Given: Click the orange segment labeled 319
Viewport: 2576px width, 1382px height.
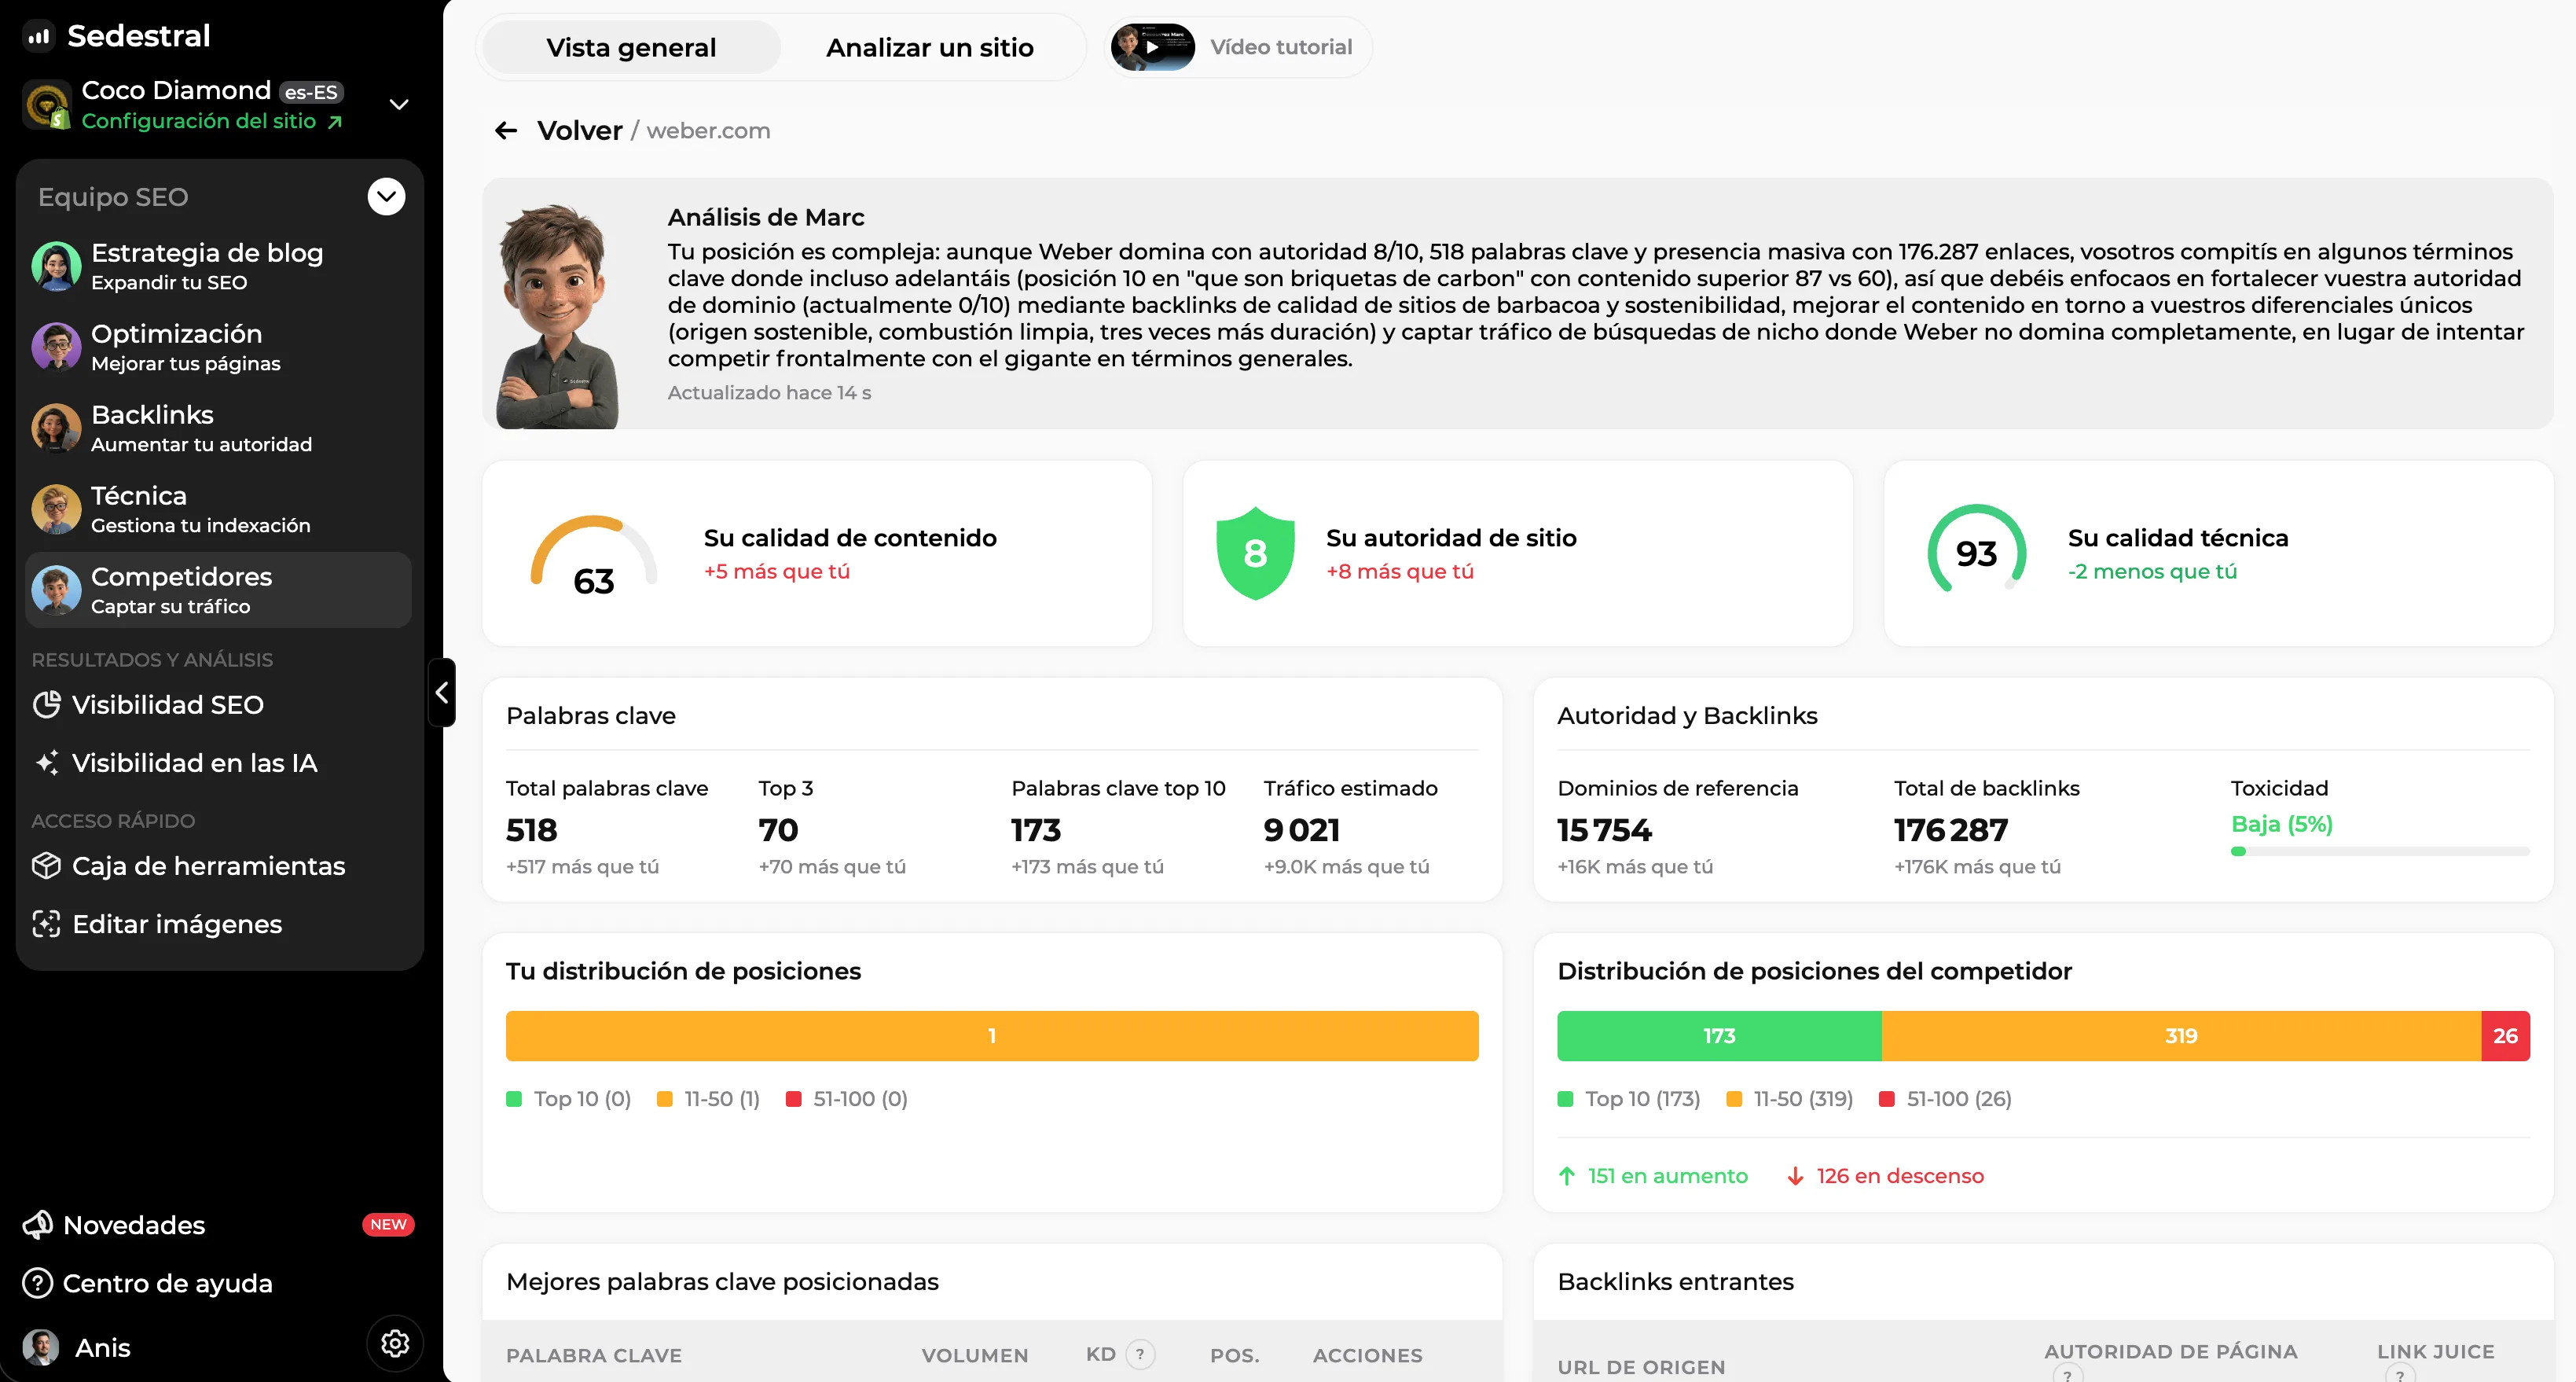Looking at the screenshot, I should click(x=2181, y=1036).
